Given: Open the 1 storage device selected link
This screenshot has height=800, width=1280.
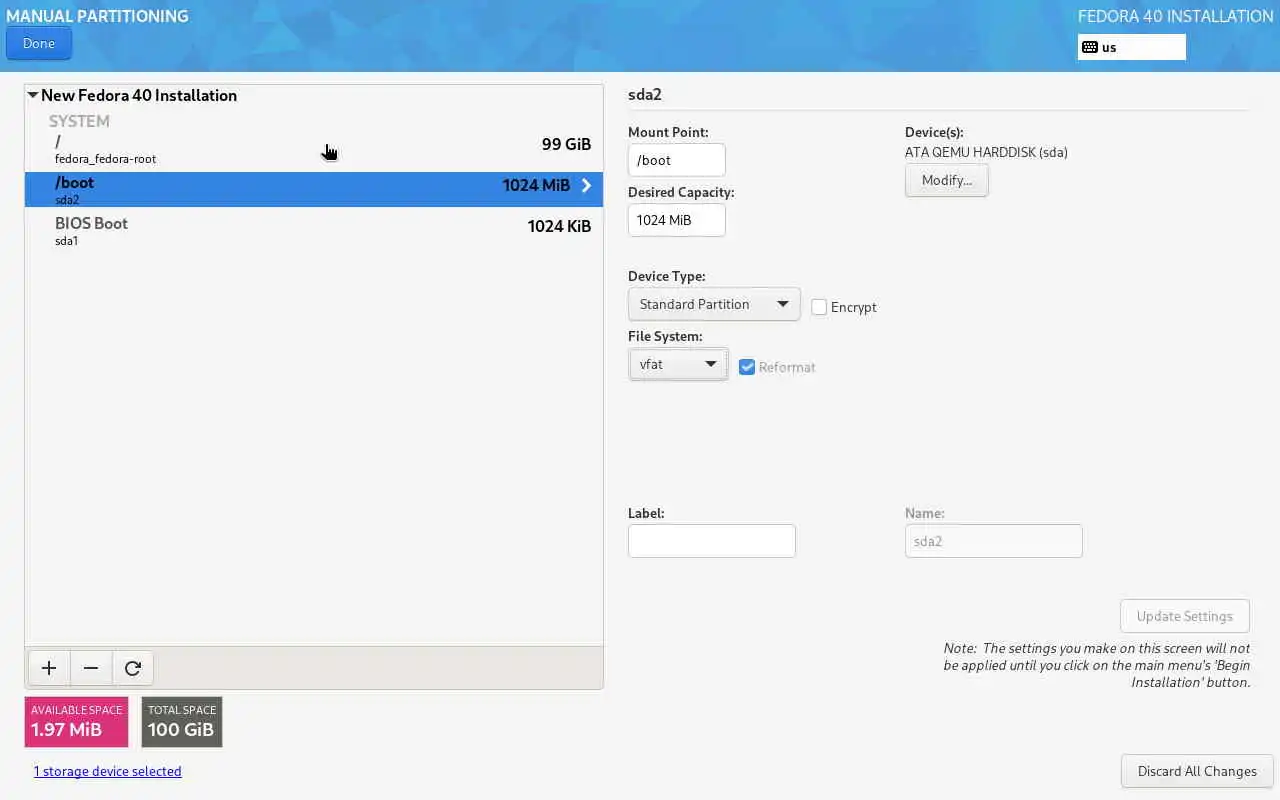Looking at the screenshot, I should point(108,771).
